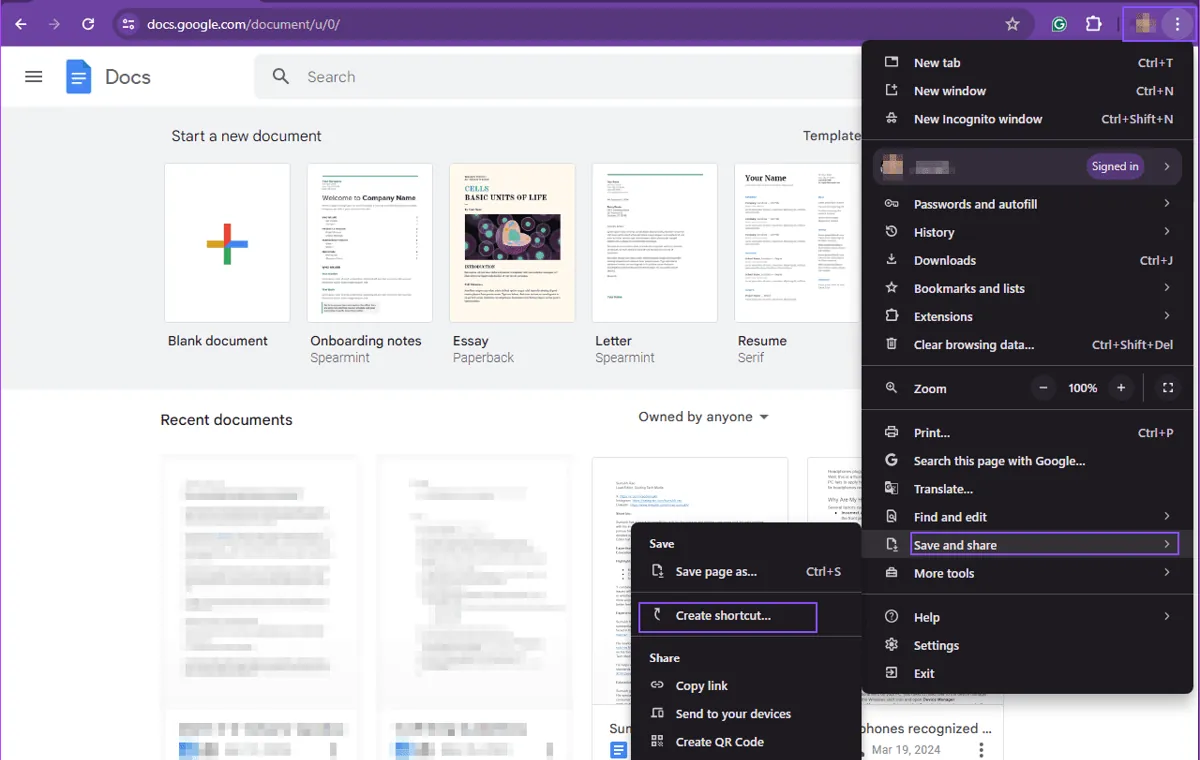Expand the More tools submenu
Image resolution: width=1200 pixels, height=760 pixels.
tap(1026, 573)
